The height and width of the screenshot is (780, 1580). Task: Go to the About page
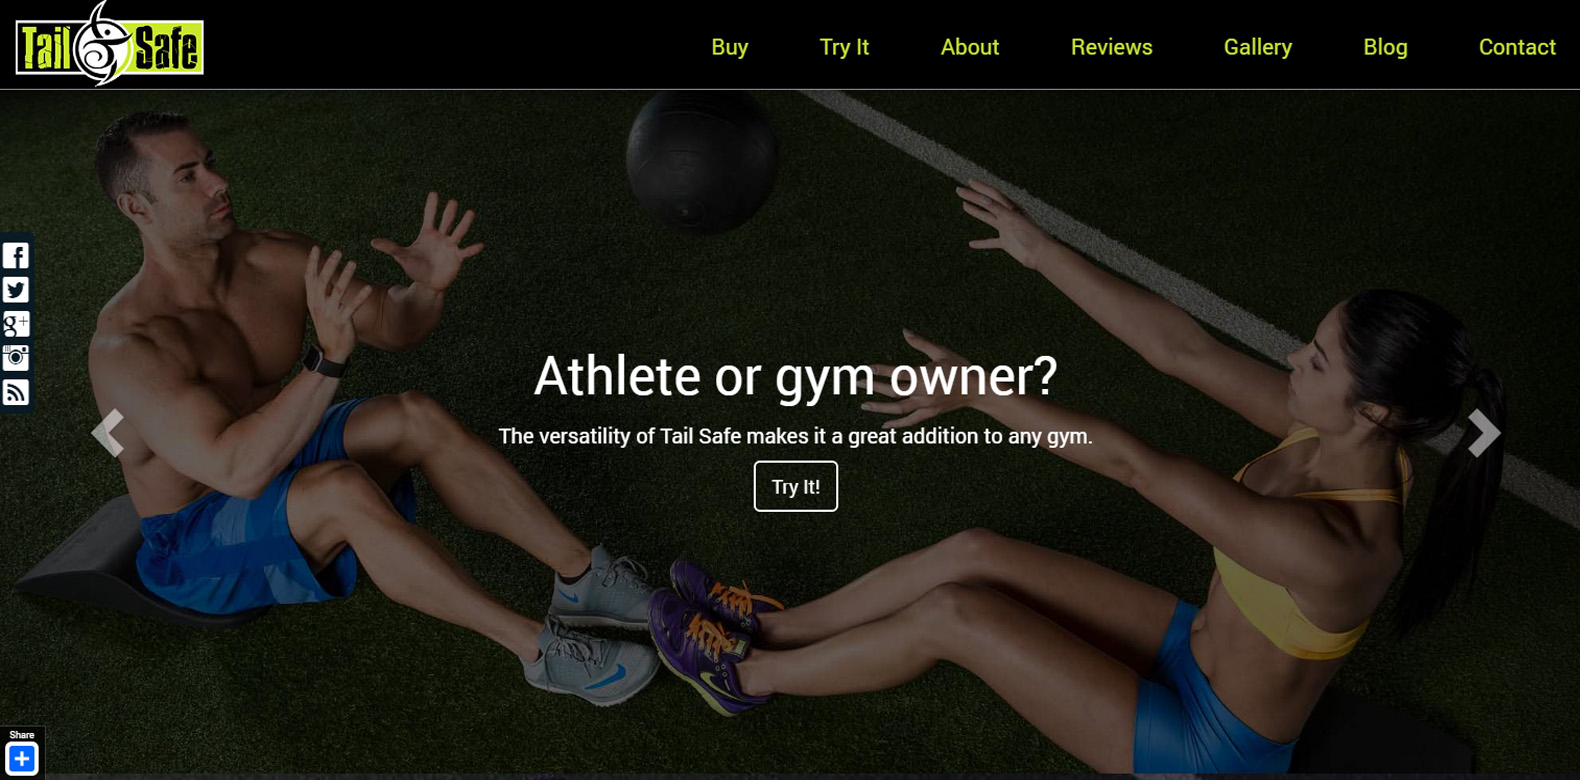[970, 47]
